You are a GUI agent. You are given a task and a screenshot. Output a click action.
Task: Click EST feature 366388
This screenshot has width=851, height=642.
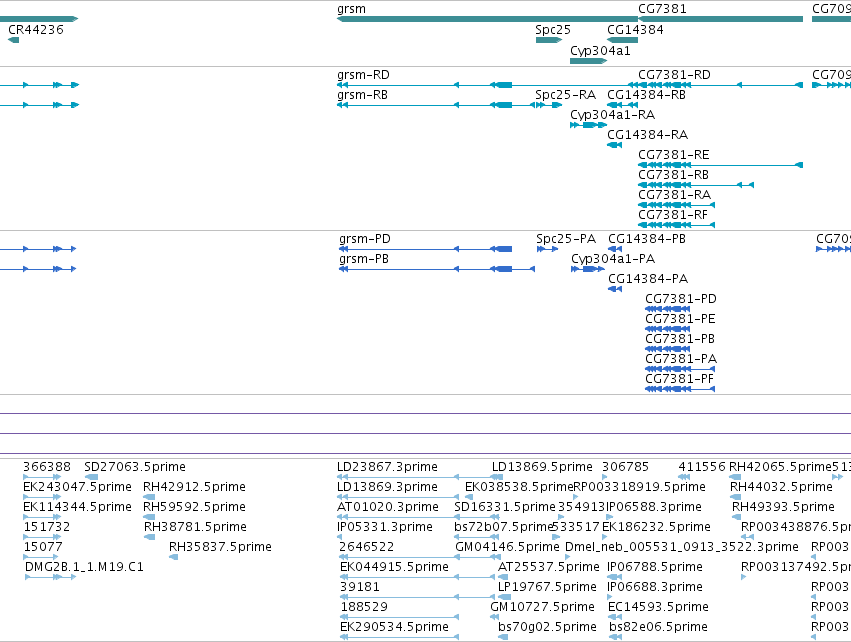click(x=42, y=477)
